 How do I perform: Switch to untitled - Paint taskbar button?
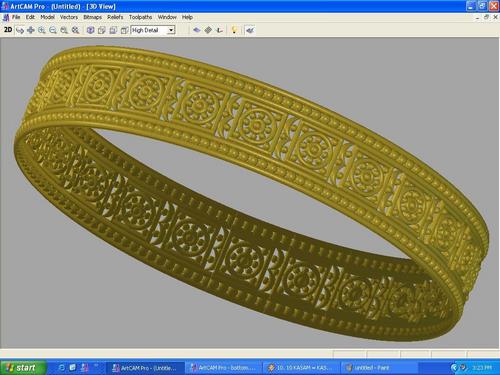379,368
